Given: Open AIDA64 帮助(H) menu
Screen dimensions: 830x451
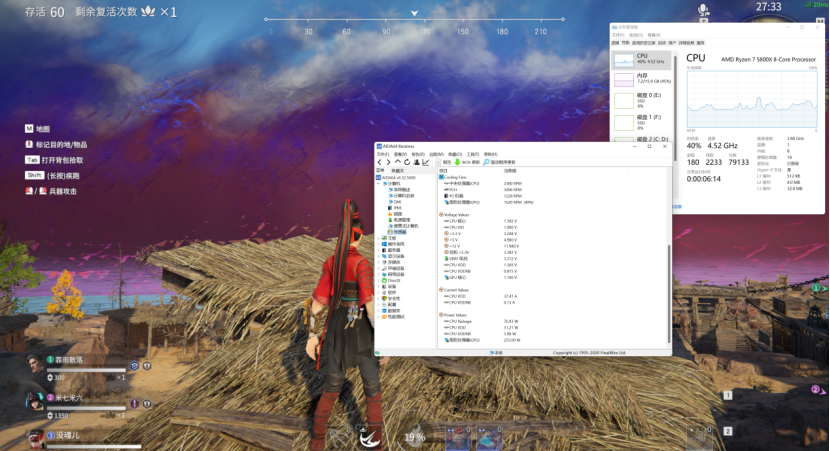Looking at the screenshot, I should click(x=491, y=154).
